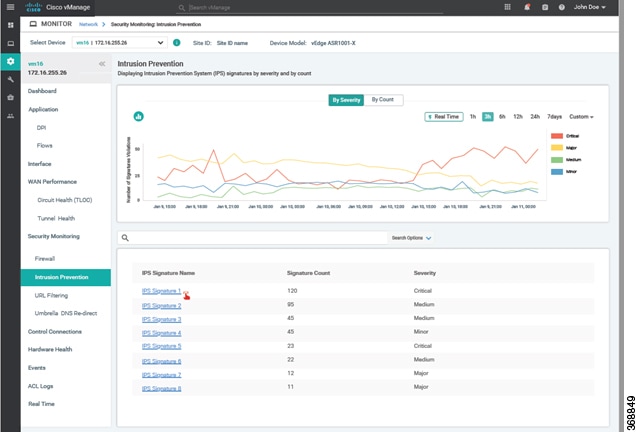Open the Configuration gear icon in the sidebar

tap(11, 61)
